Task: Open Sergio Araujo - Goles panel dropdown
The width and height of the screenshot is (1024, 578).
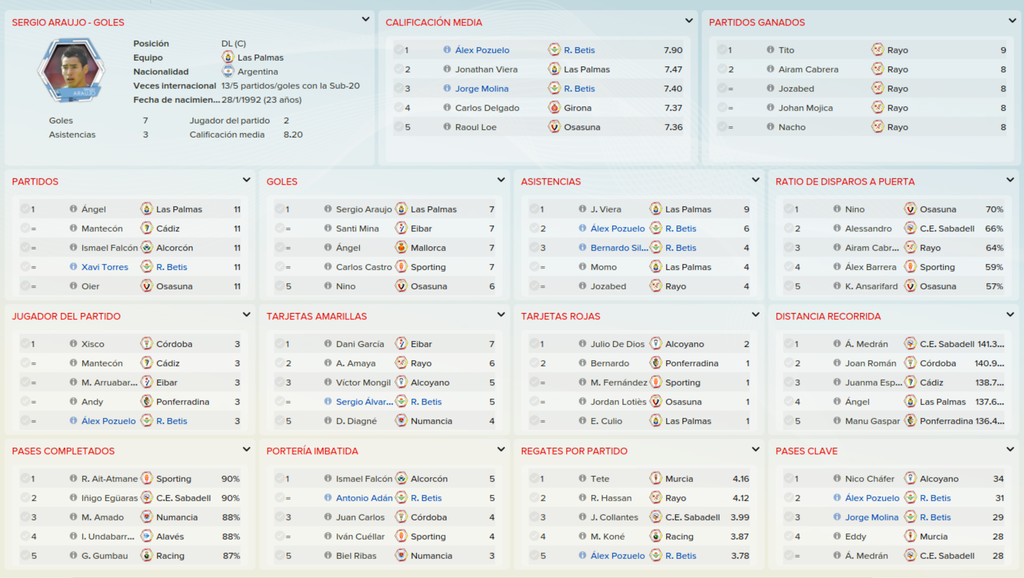Action: pos(366,20)
